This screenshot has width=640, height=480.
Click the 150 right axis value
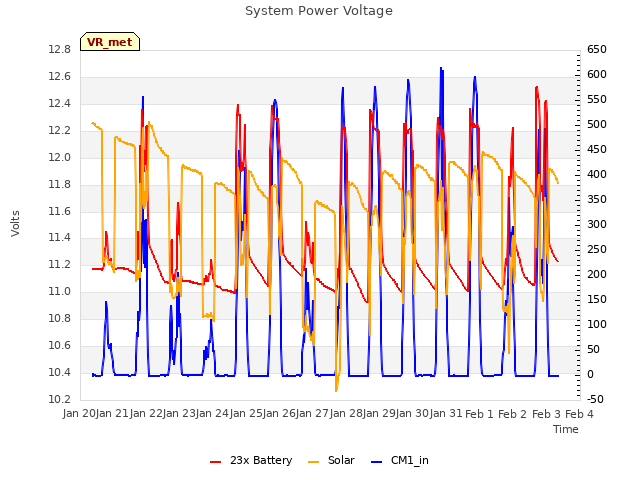tap(597, 300)
